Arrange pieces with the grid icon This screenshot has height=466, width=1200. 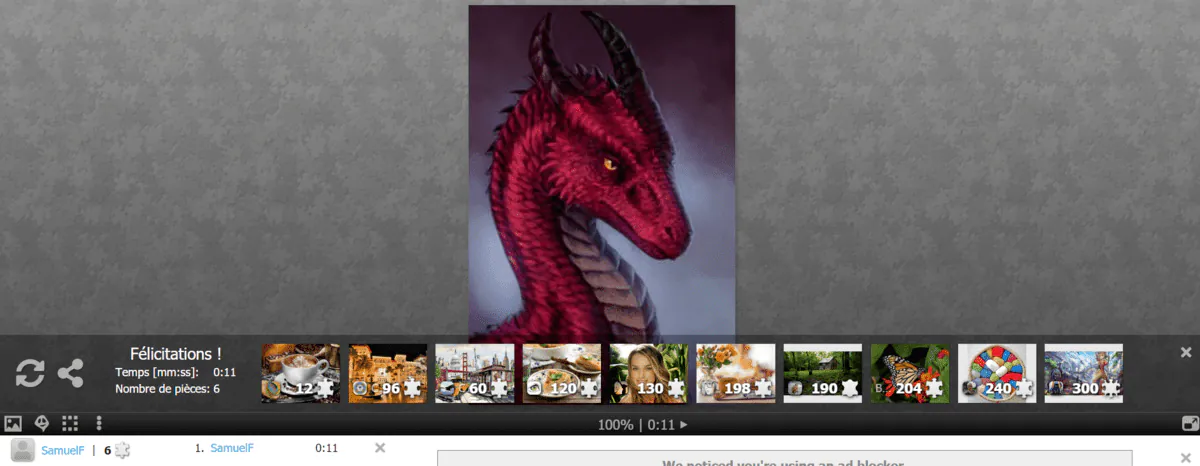point(70,424)
